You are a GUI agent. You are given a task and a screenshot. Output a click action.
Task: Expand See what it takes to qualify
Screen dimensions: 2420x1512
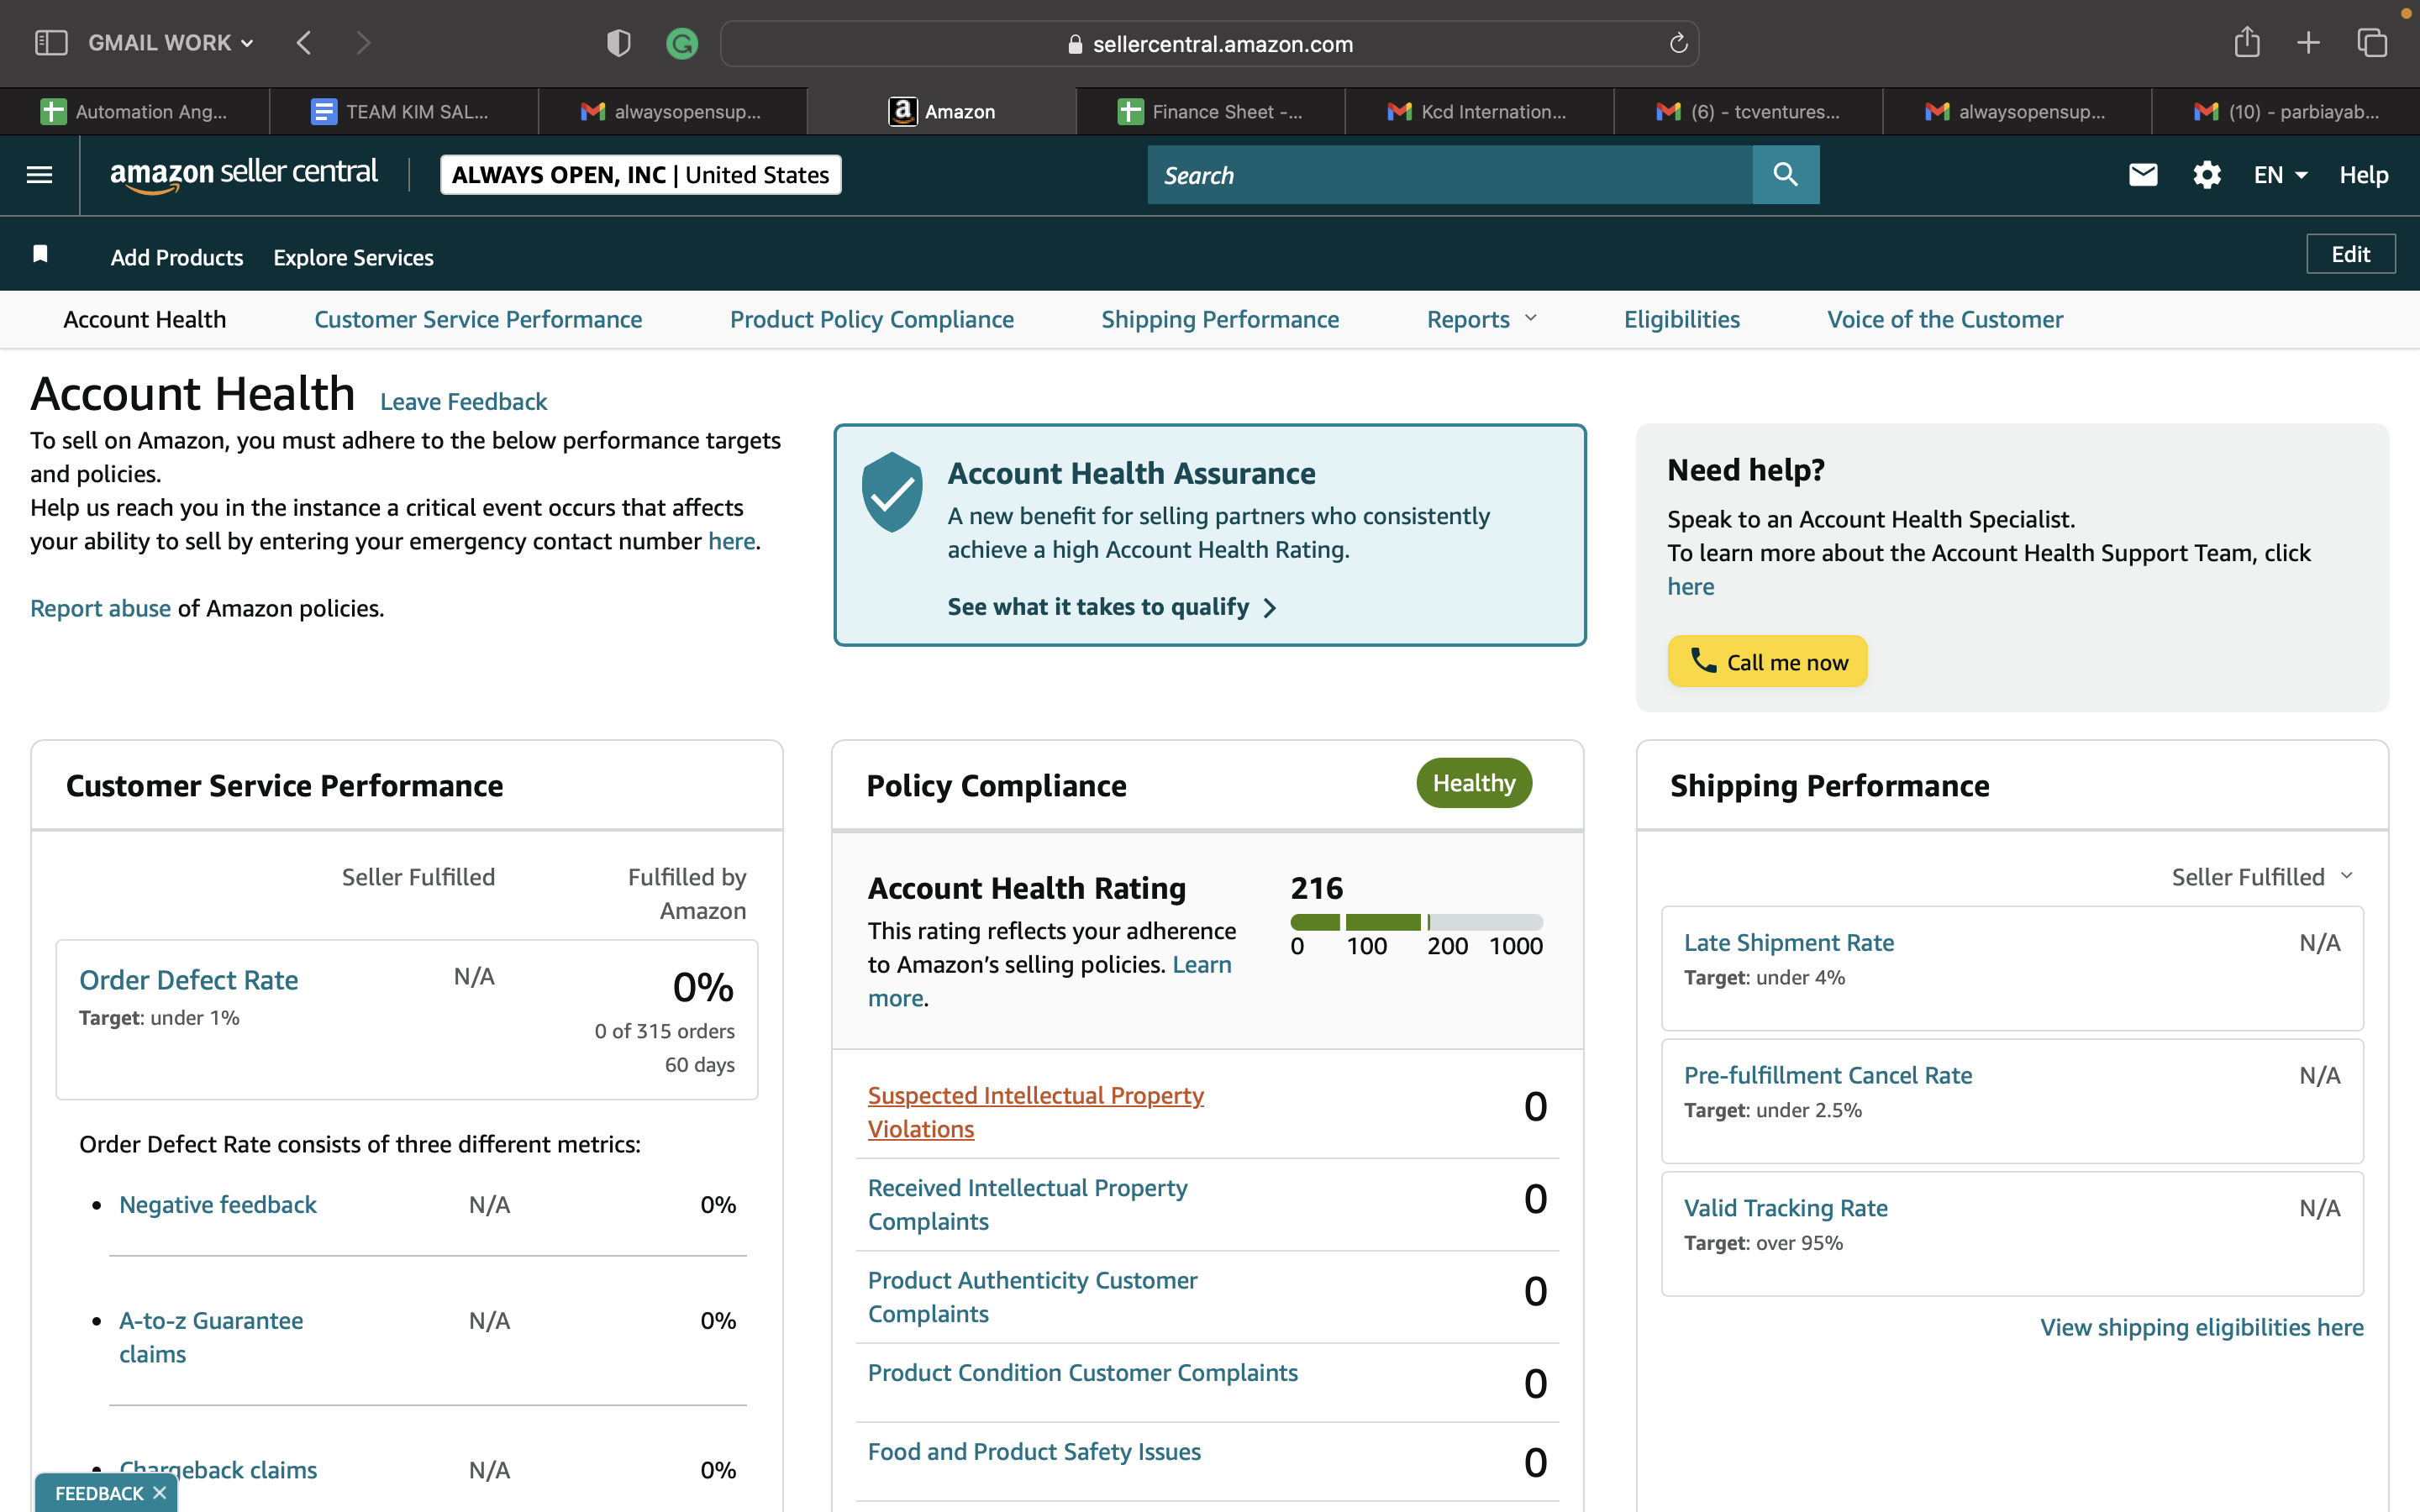1112,607
